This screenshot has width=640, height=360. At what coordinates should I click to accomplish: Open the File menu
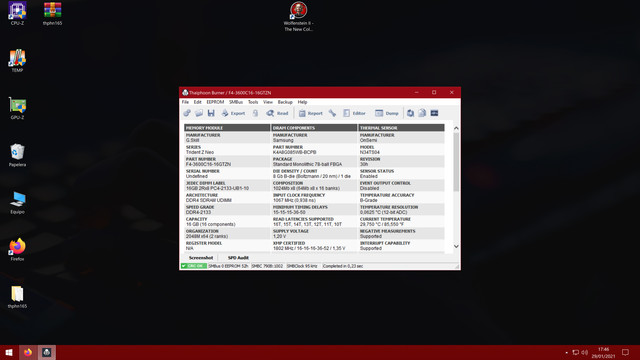click(185, 102)
